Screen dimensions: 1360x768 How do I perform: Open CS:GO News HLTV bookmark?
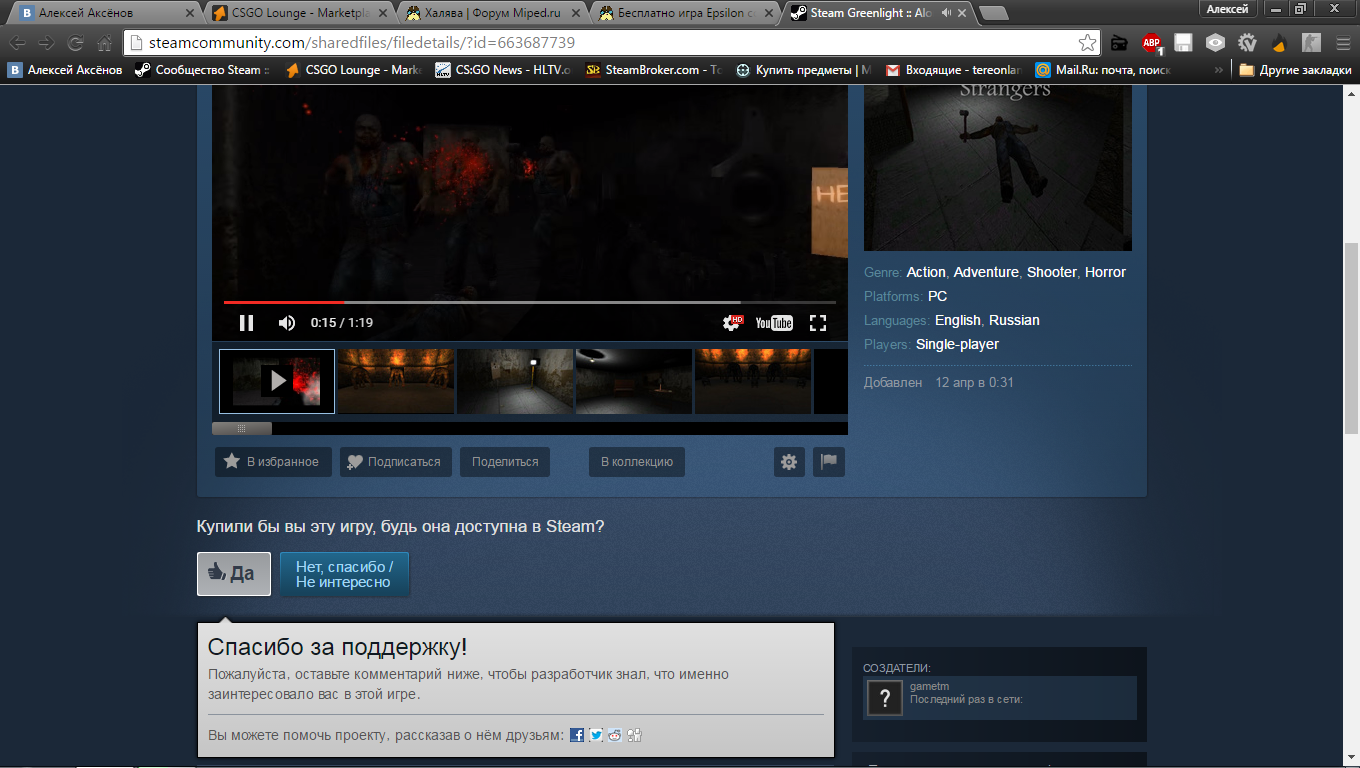tap(502, 70)
